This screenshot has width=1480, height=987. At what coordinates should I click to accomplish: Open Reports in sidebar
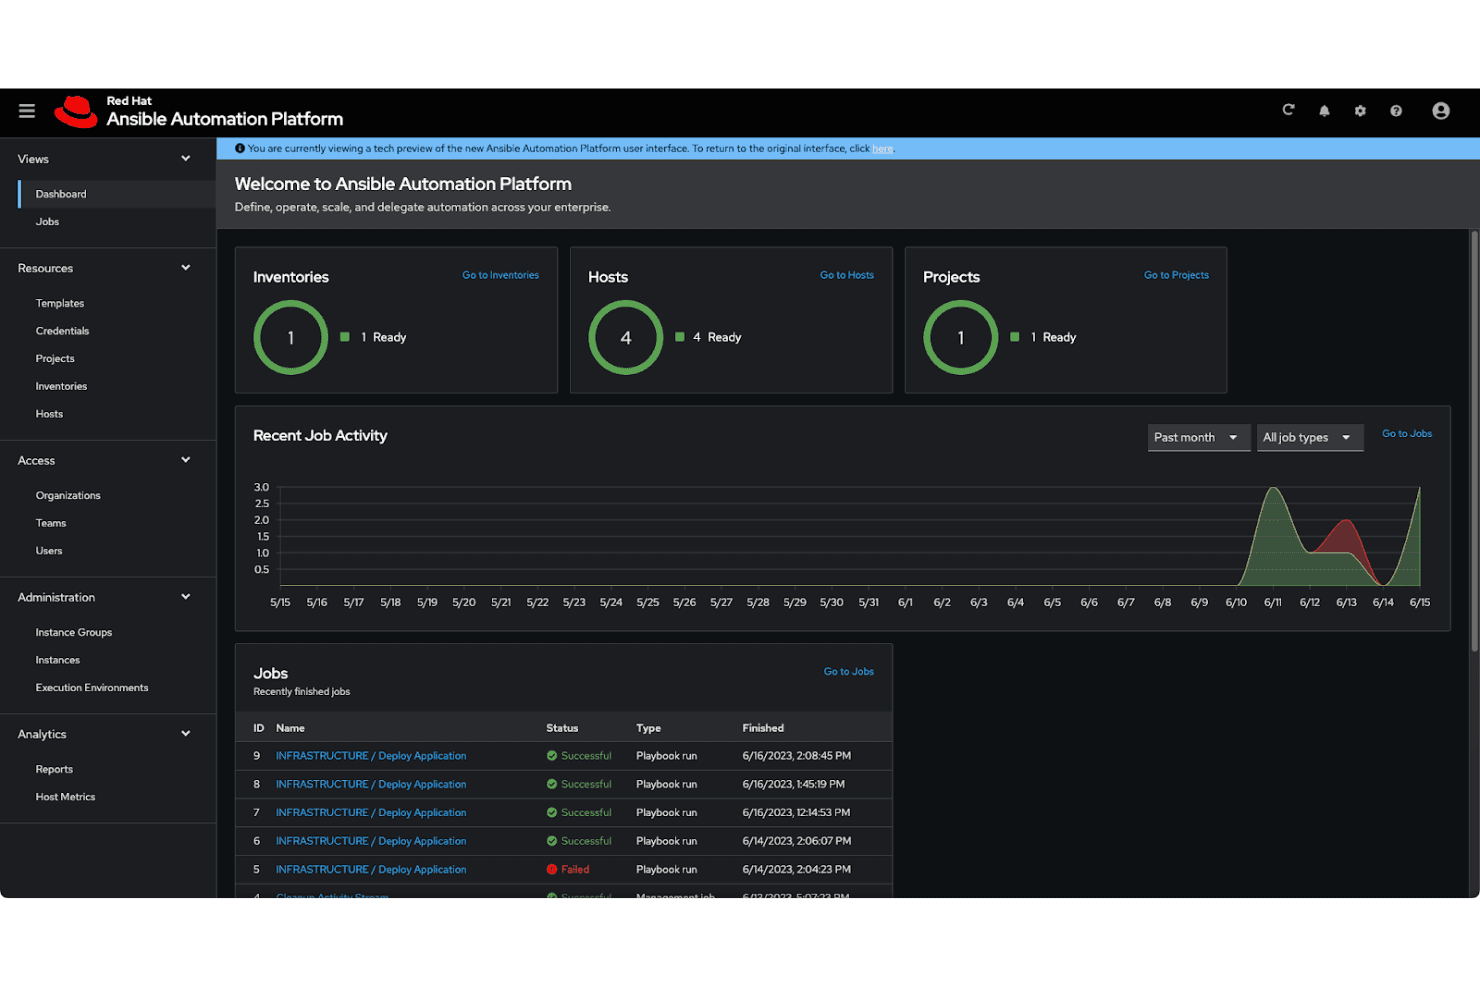[x=54, y=770]
